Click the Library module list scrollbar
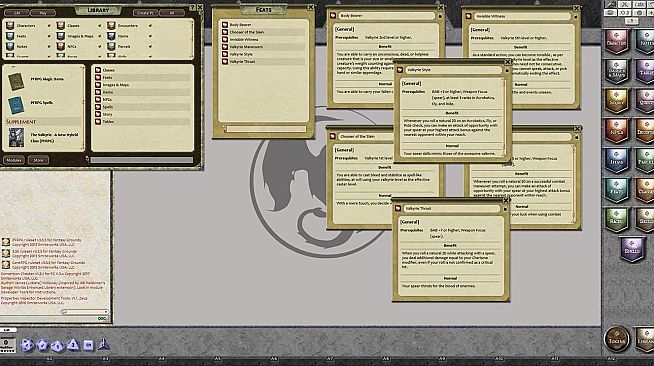 [x=83, y=108]
